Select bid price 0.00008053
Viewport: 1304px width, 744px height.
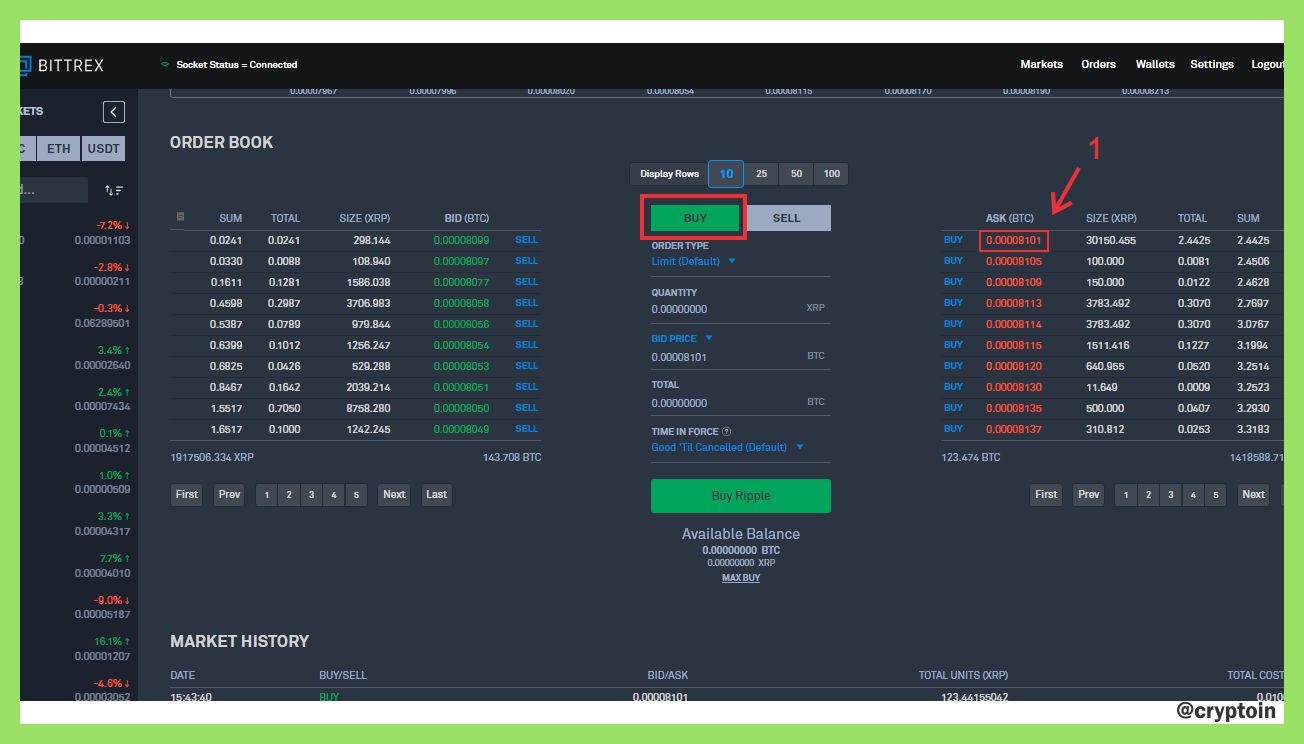[462, 366]
